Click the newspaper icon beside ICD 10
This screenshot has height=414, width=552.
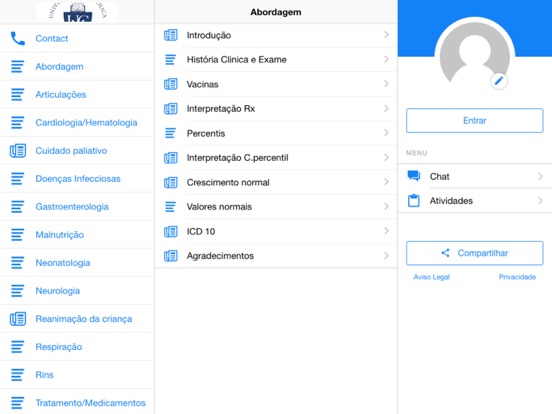coord(171,231)
